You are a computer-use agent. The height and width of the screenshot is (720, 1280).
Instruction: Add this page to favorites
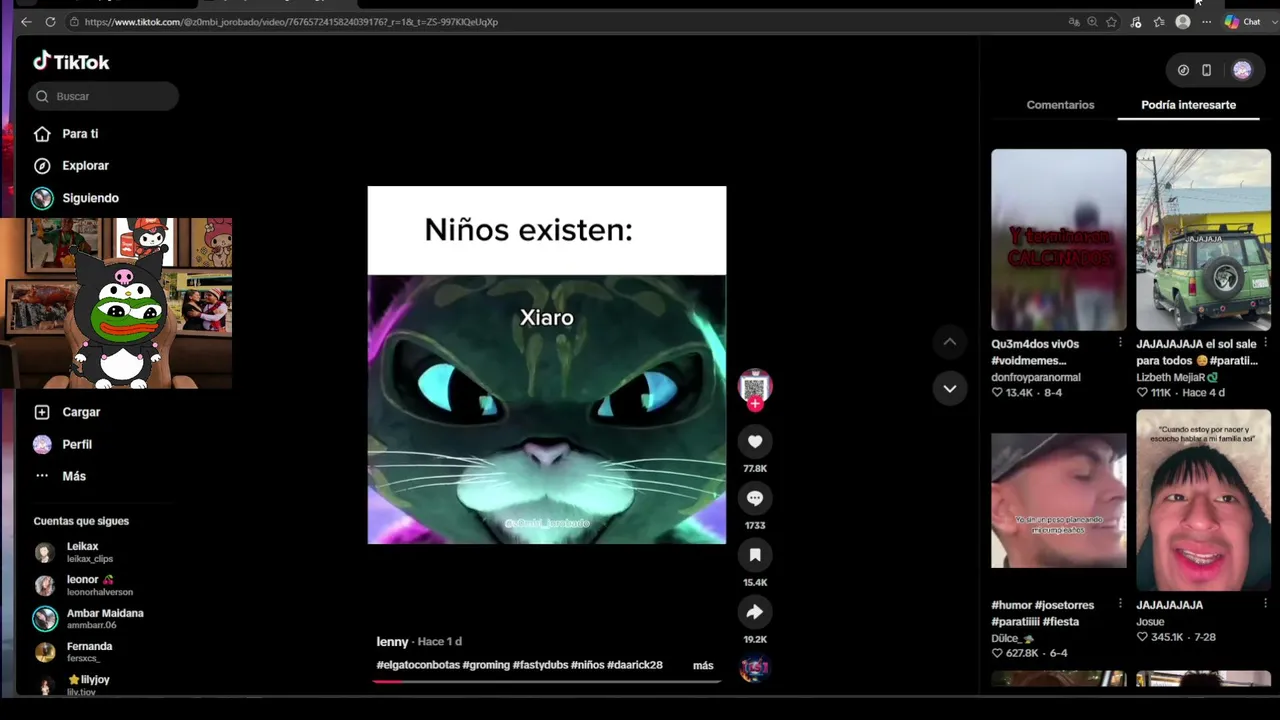pos(1111,22)
